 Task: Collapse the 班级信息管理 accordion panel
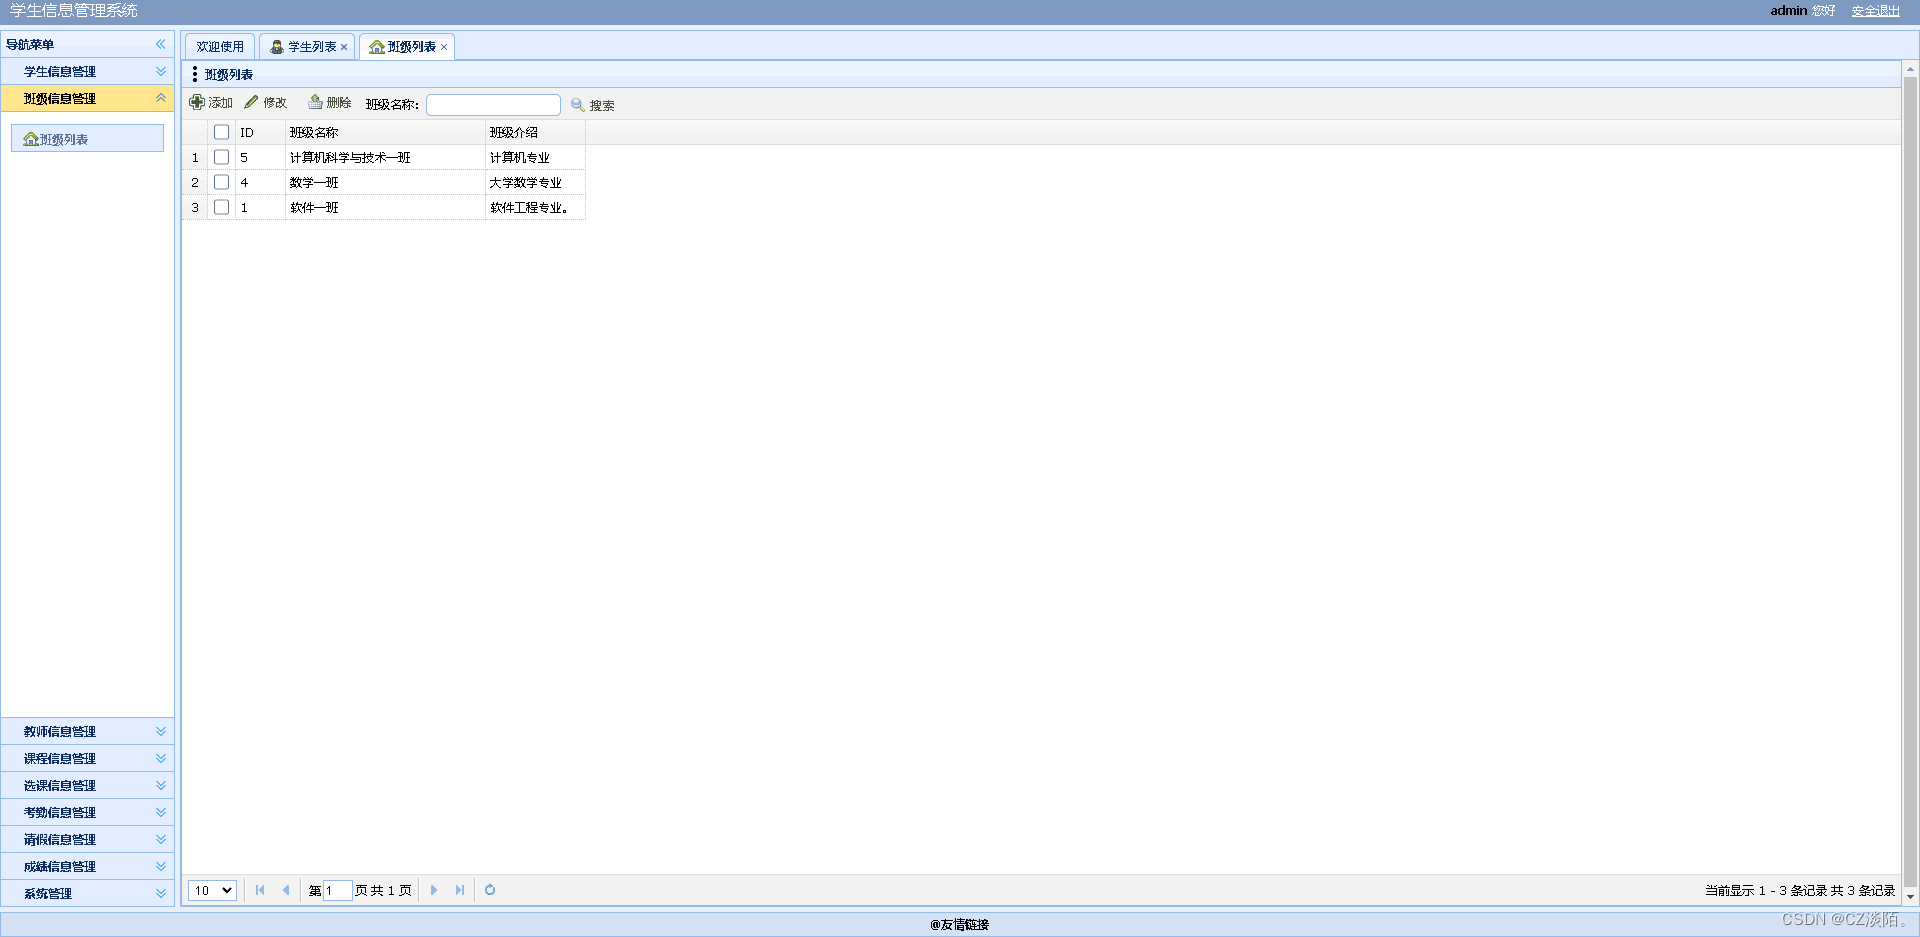pyautogui.click(x=88, y=98)
